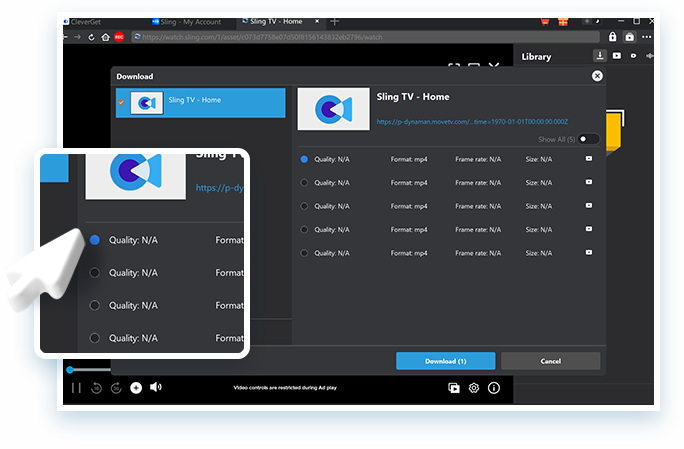Reload the current page
Image resolution: width=684 pixels, height=449 pixels.
91,37
